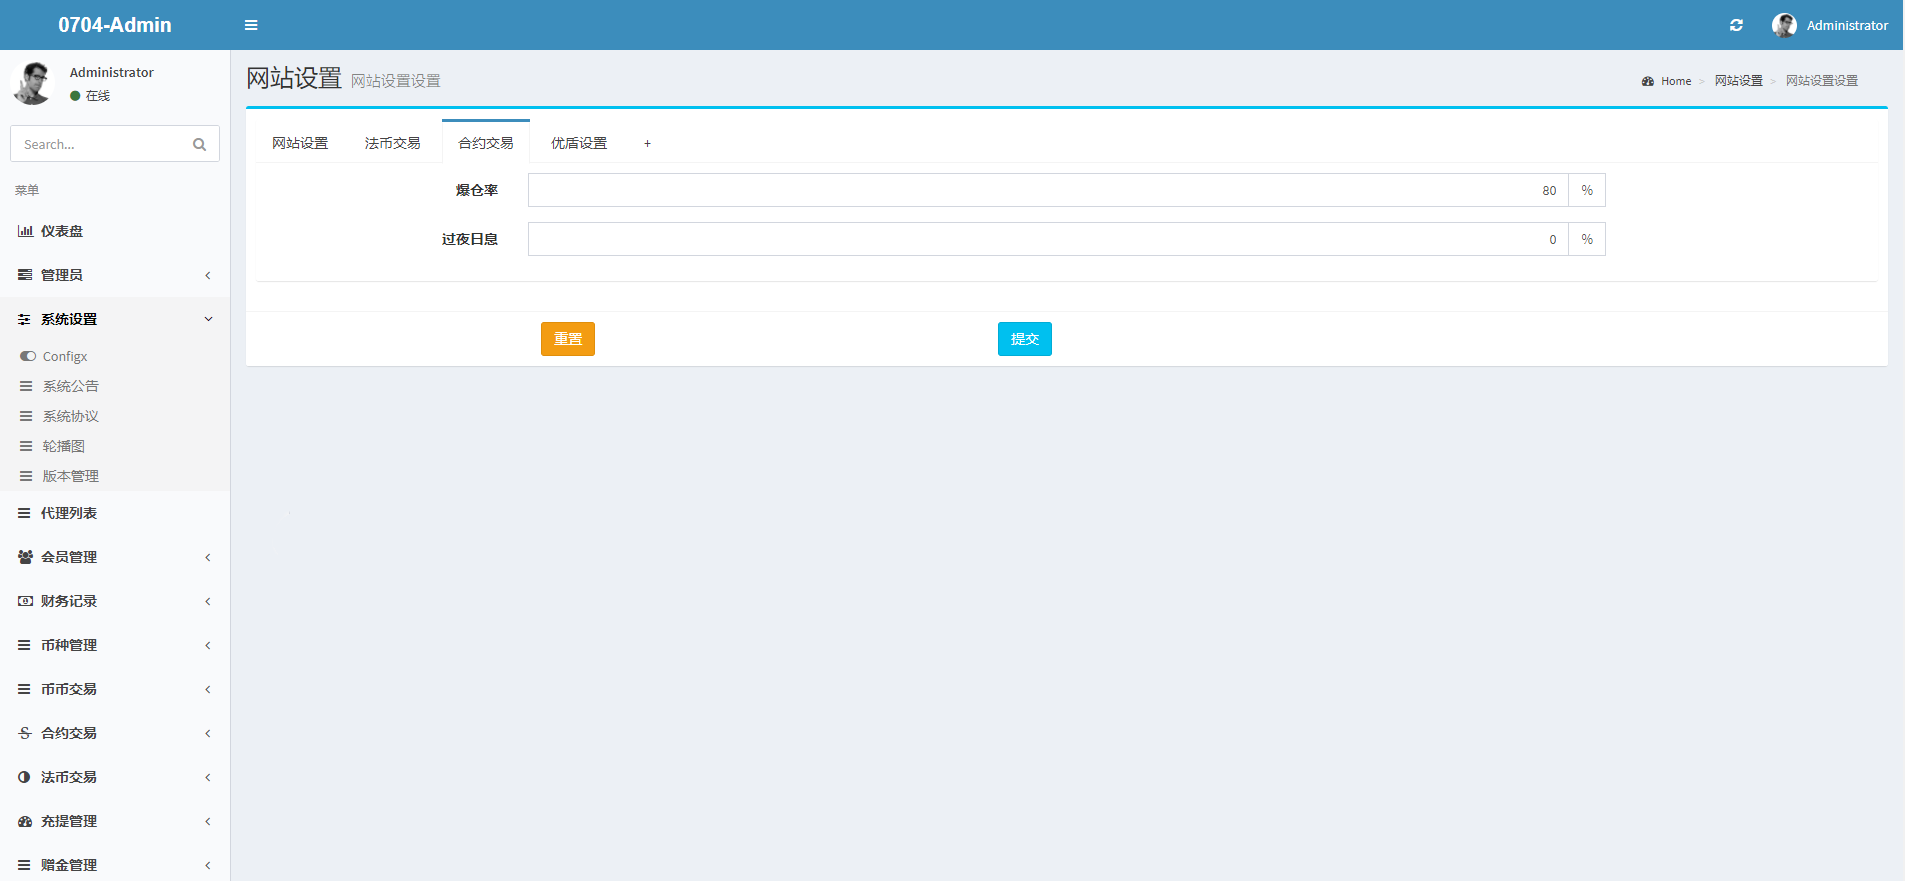Click the Home dashboard icon in breadcrumb
The image size is (1905, 881).
pos(1647,81)
